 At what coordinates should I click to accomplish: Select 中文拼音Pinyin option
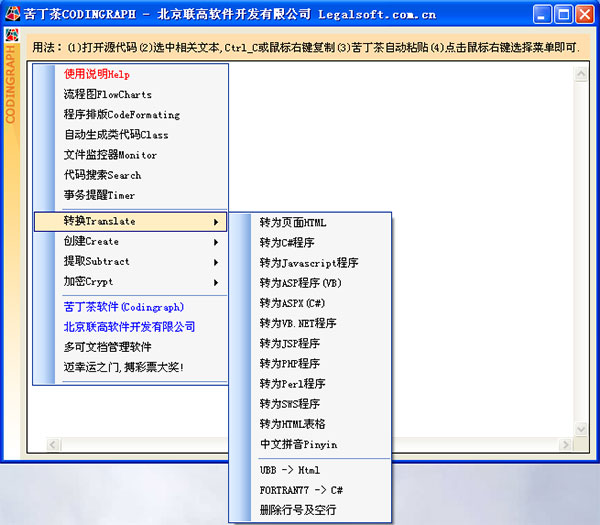pos(310,444)
